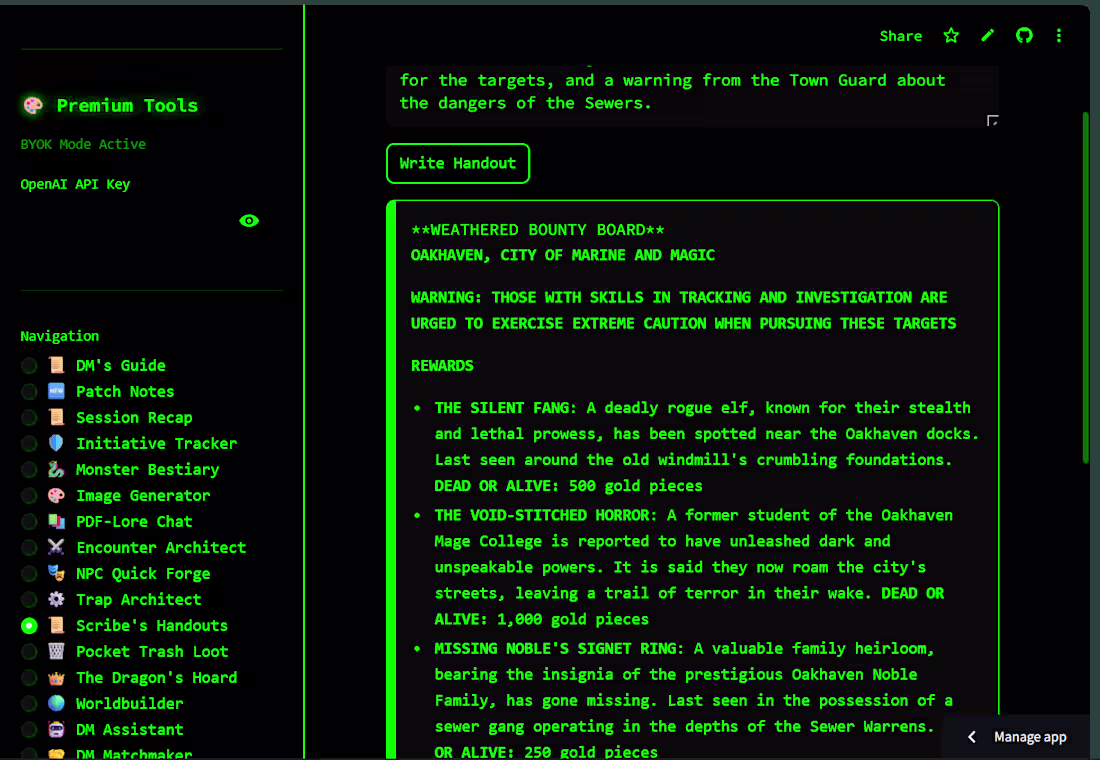Collapse the Manage app panel with its chevron

pos(971,736)
